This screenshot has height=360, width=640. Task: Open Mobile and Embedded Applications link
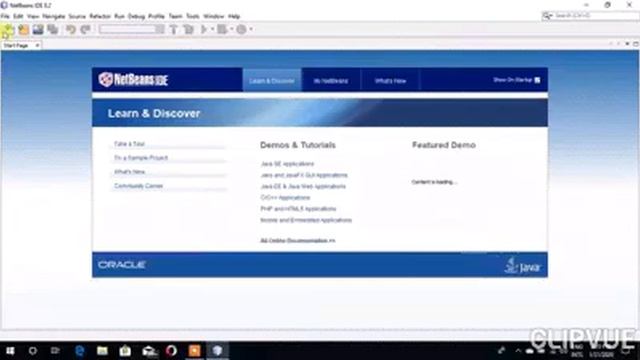(306, 220)
